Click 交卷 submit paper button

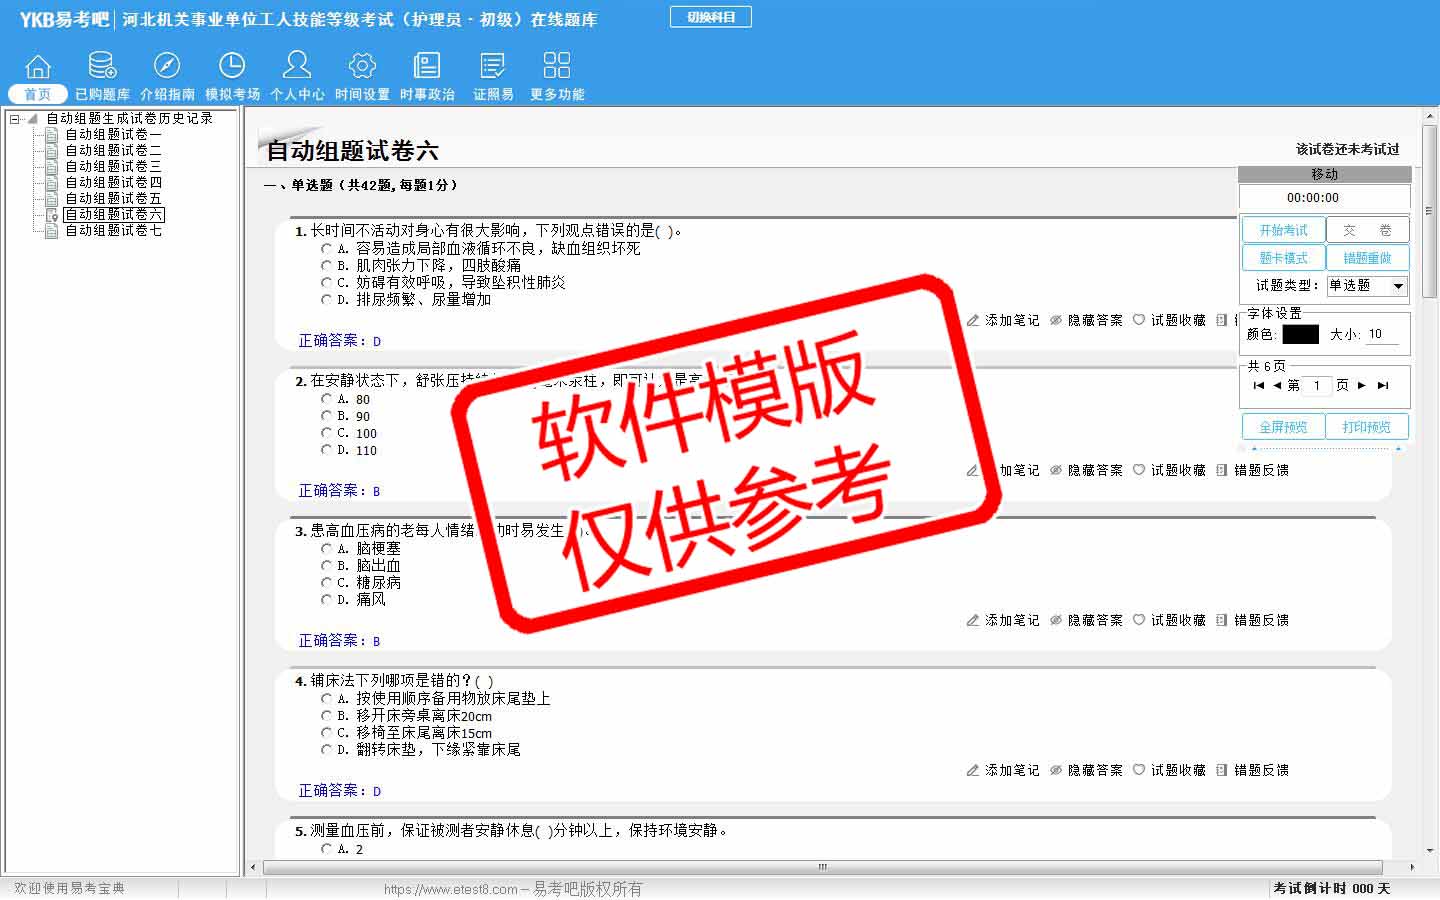point(1367,230)
